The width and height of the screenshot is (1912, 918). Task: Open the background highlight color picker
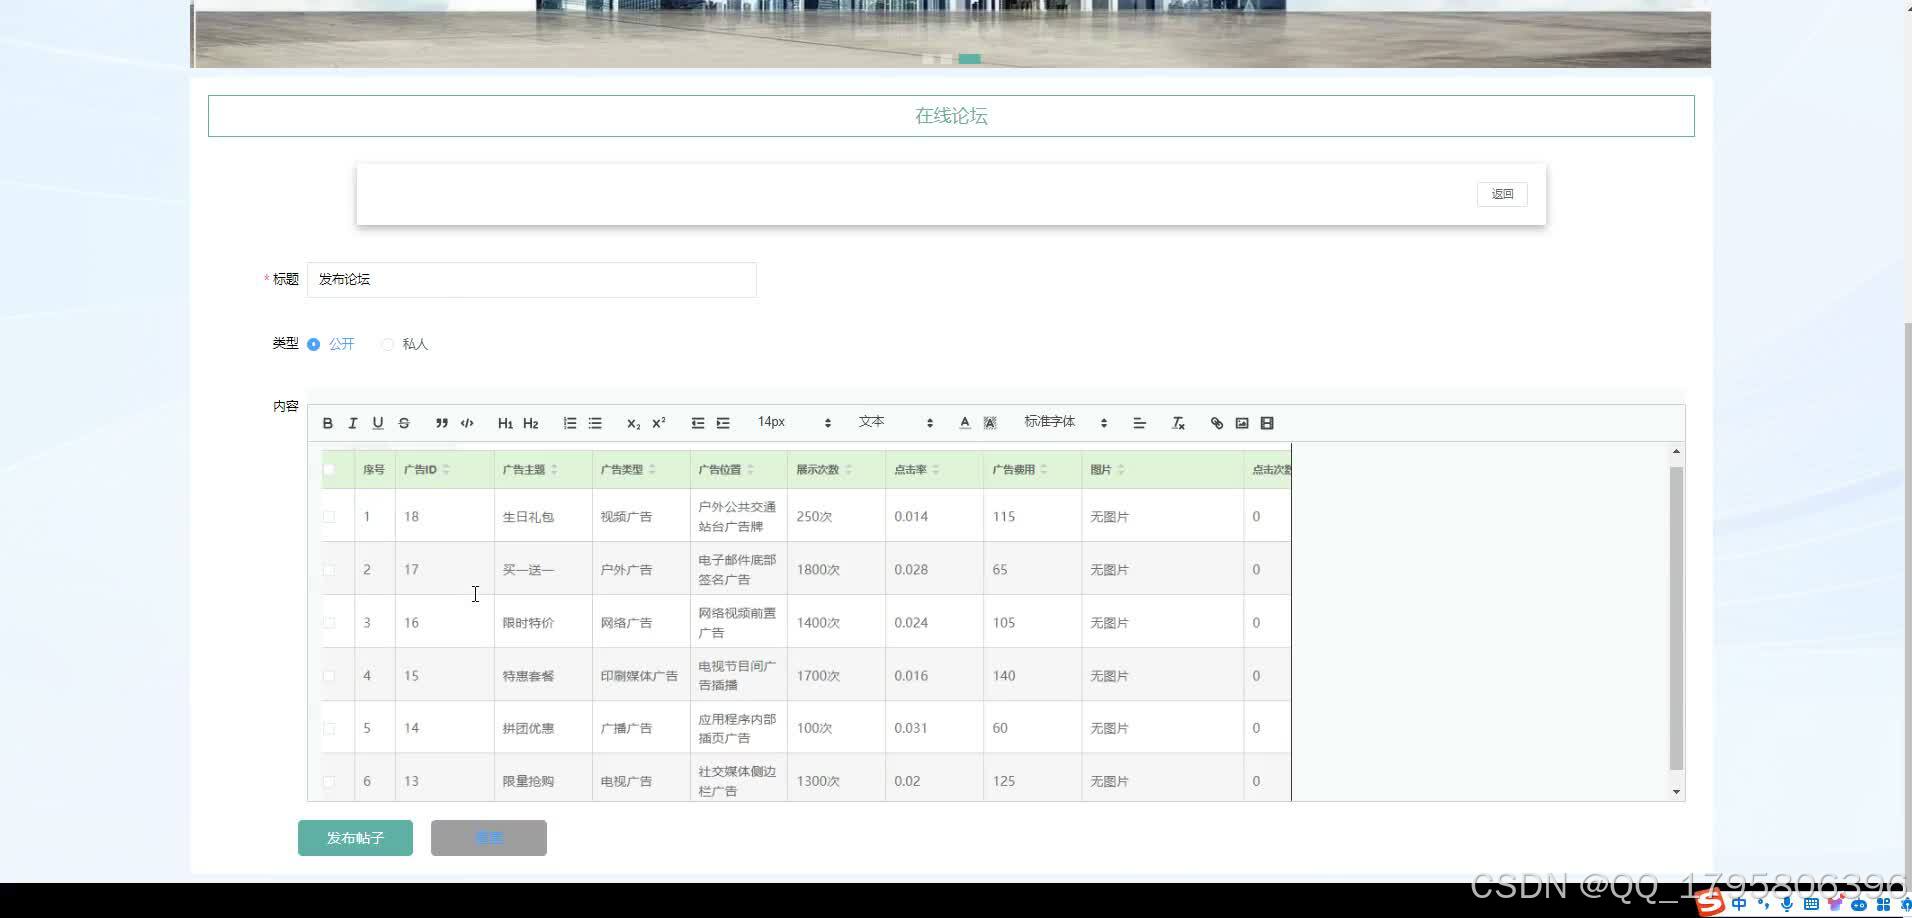coord(990,423)
